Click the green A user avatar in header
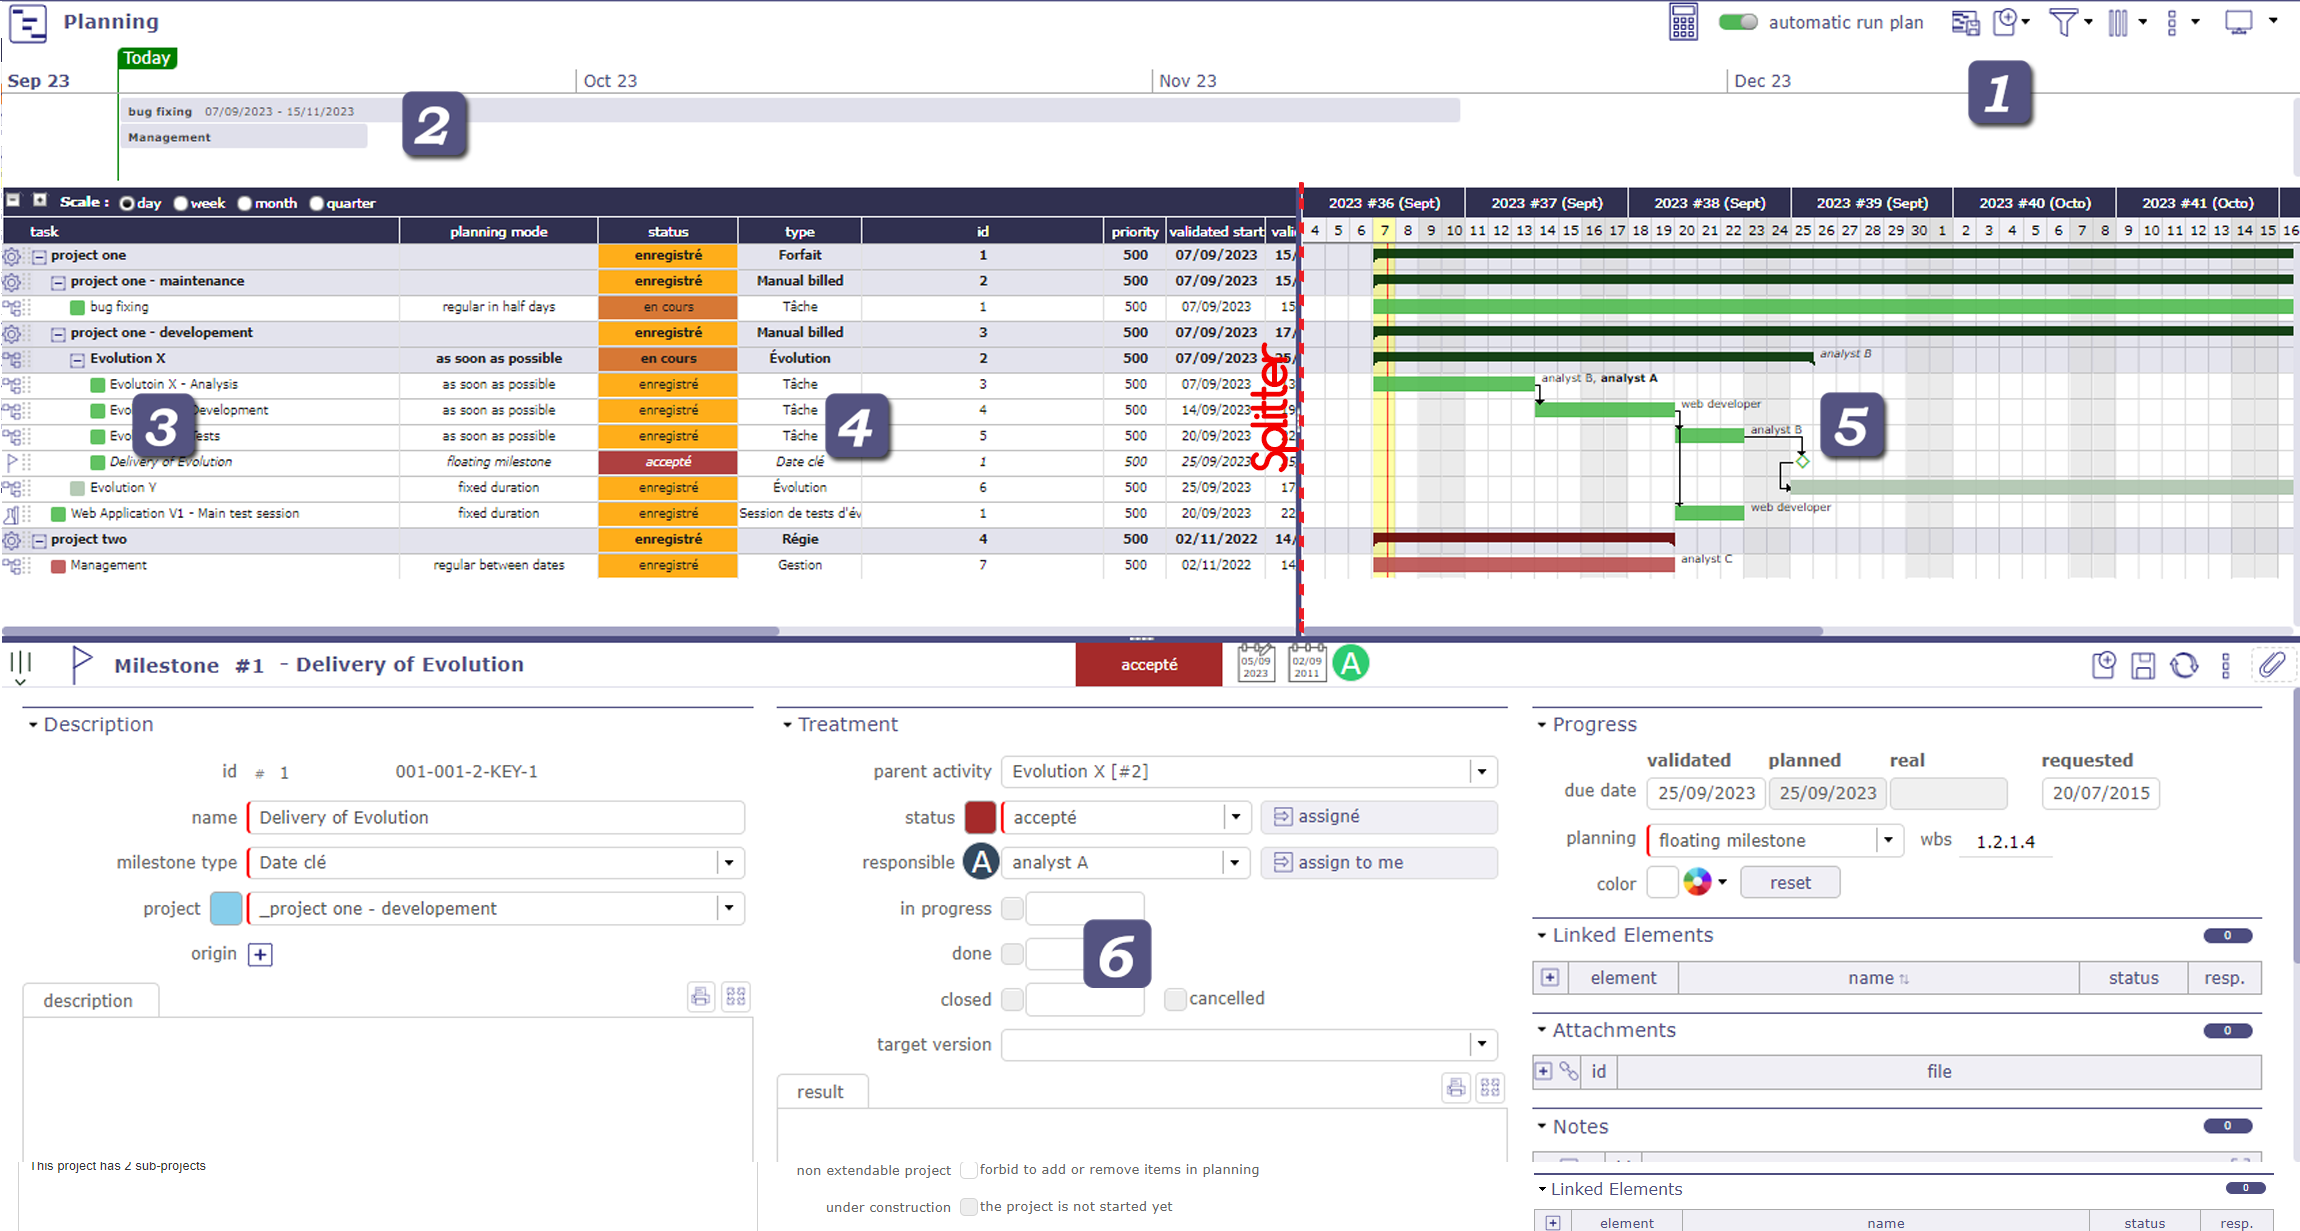2300x1231 pixels. pos(1351,663)
